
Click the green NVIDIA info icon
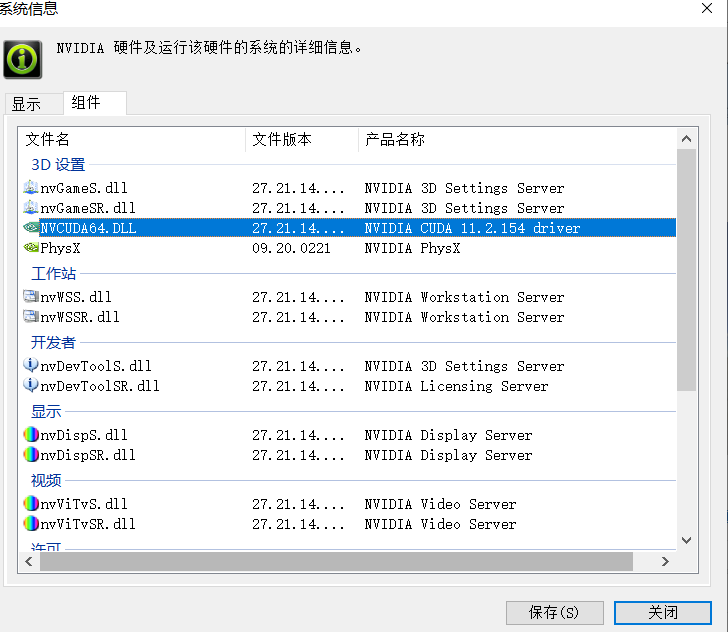[x=22, y=59]
